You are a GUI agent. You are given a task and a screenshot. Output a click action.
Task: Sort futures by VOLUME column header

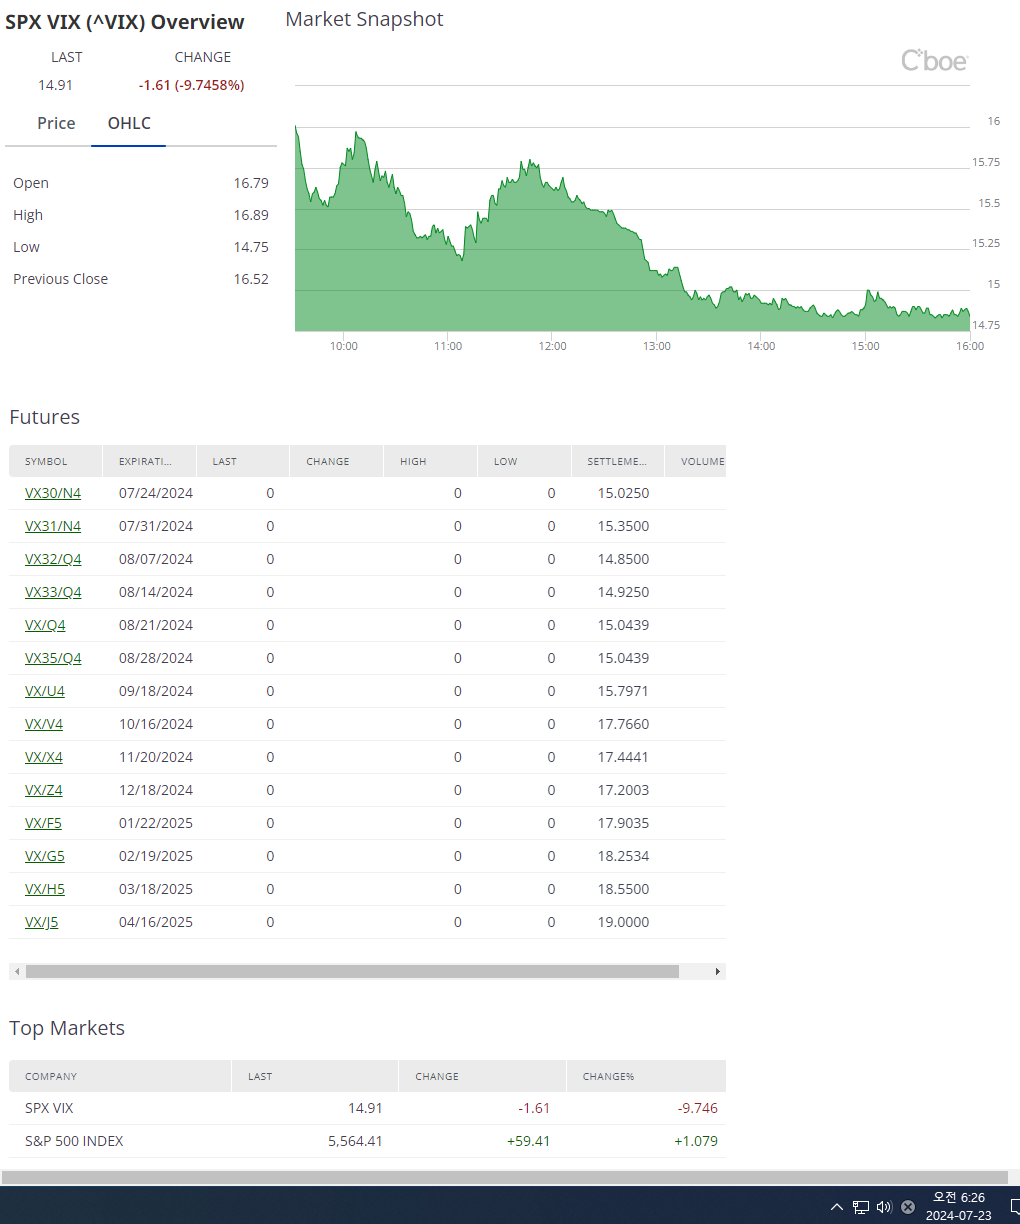click(x=696, y=461)
